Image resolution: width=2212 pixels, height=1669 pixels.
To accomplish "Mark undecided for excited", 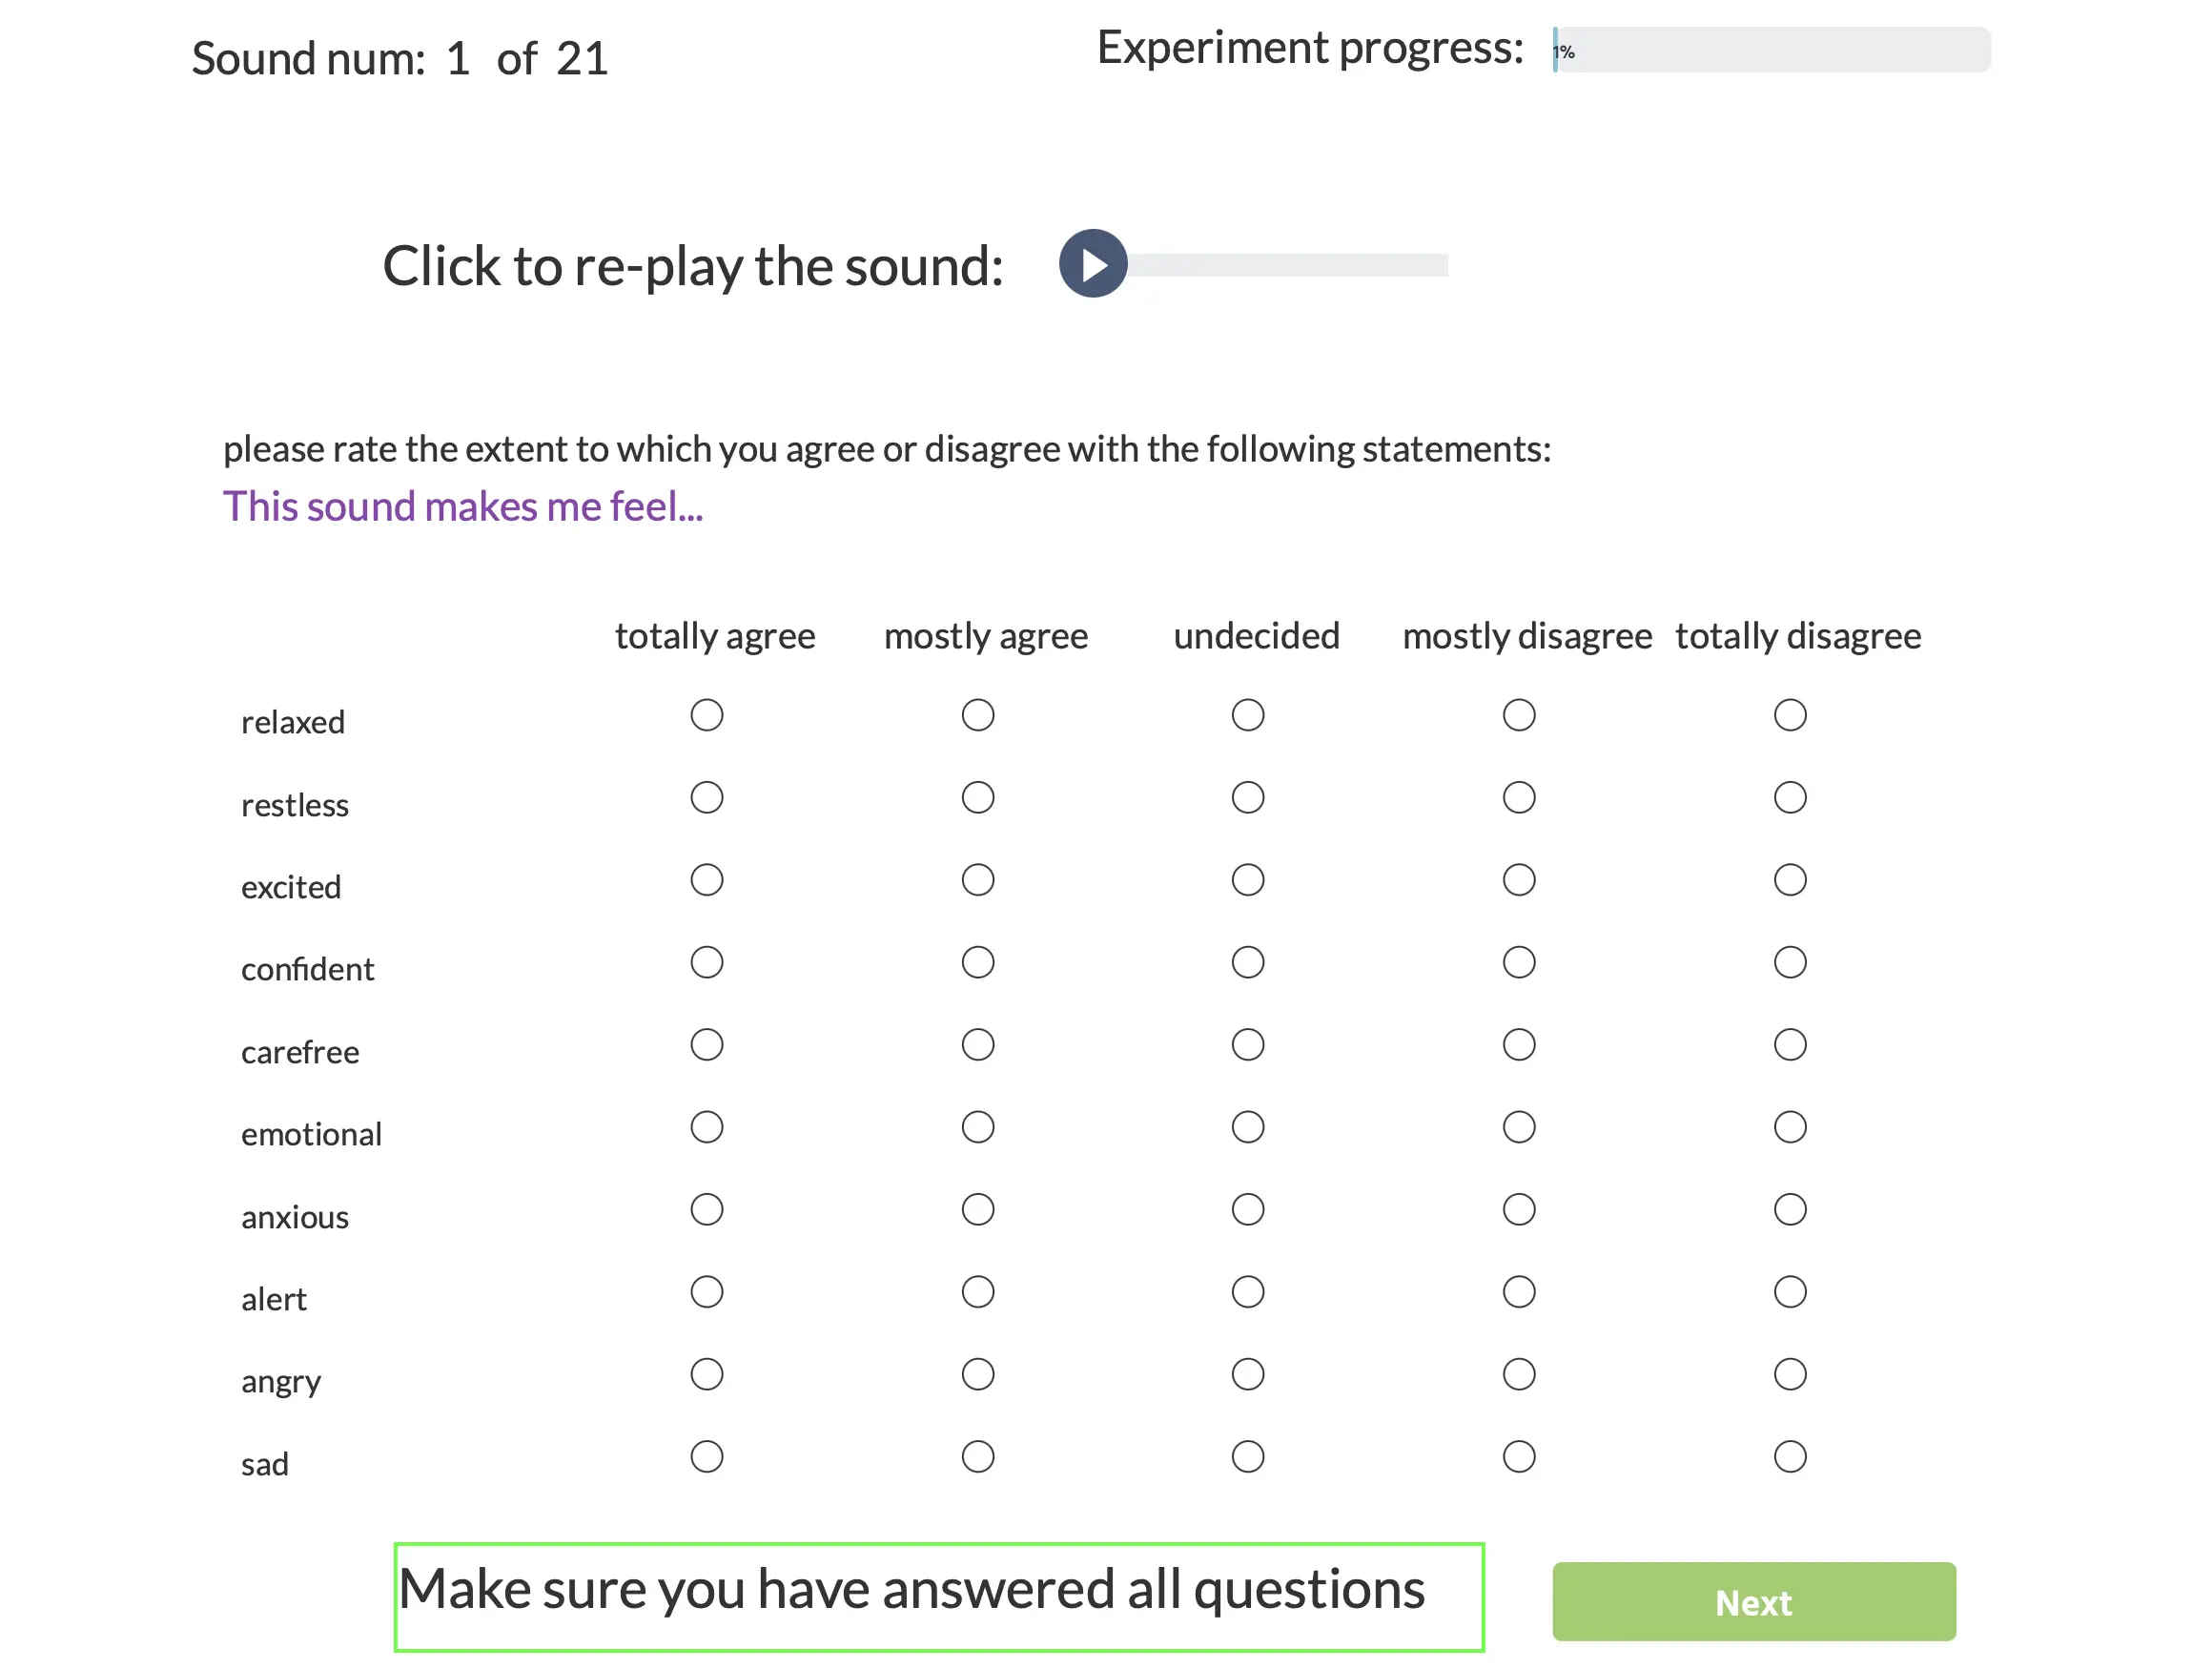I will pos(1247,880).
